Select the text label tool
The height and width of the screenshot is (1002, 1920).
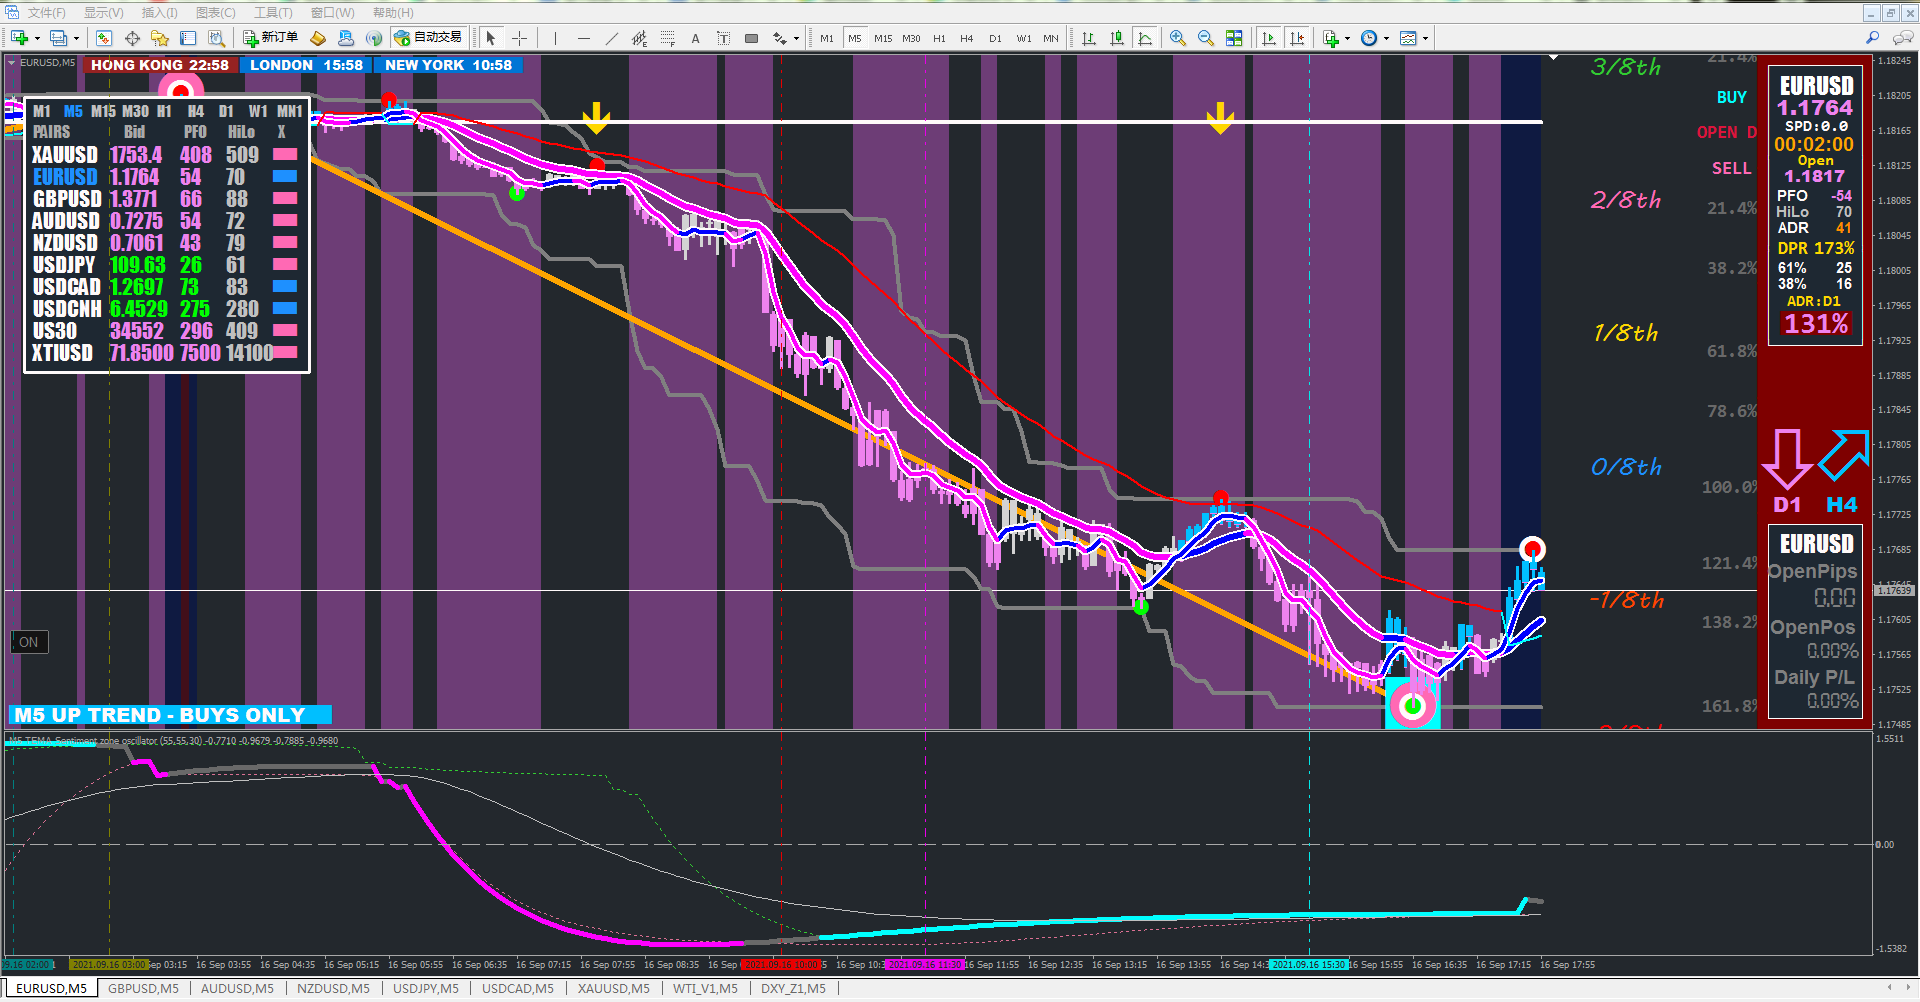695,38
